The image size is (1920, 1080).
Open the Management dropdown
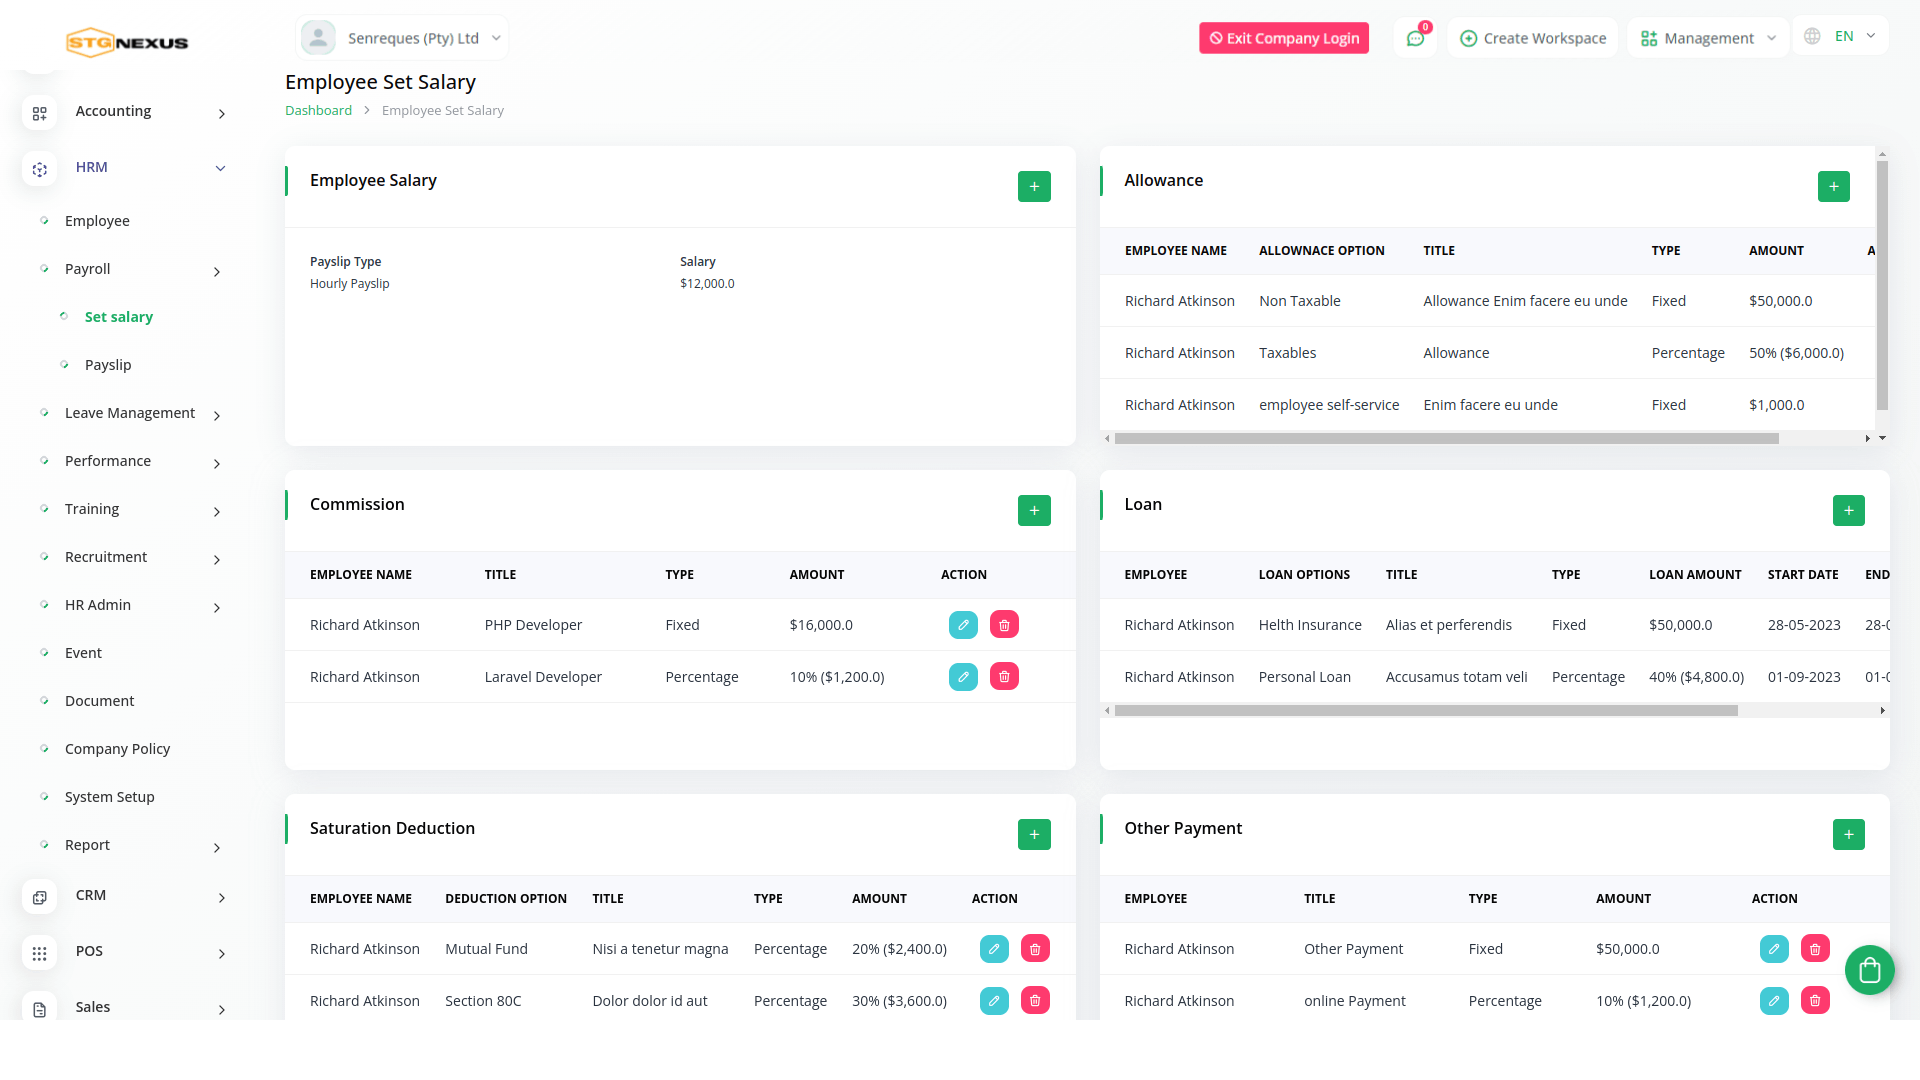1708,38
